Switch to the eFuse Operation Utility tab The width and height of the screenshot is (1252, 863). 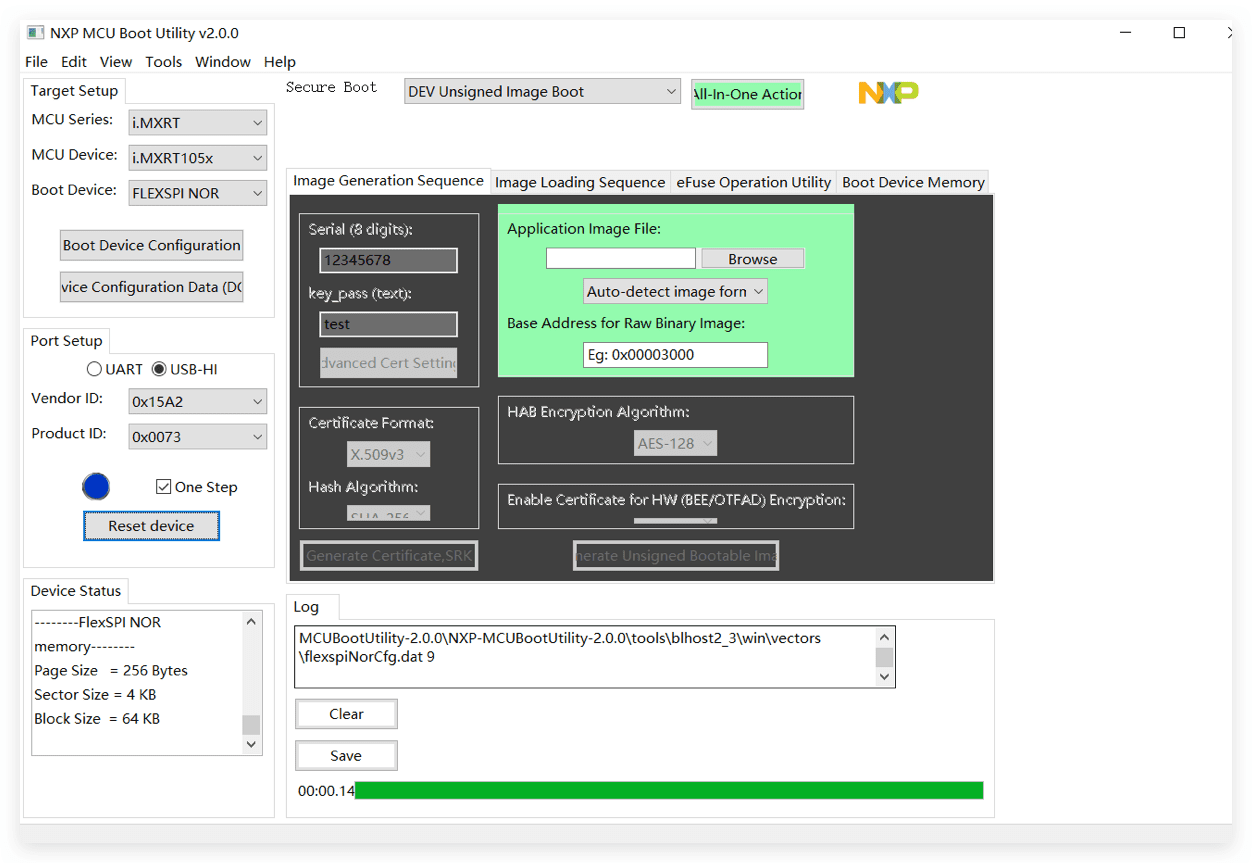point(753,182)
